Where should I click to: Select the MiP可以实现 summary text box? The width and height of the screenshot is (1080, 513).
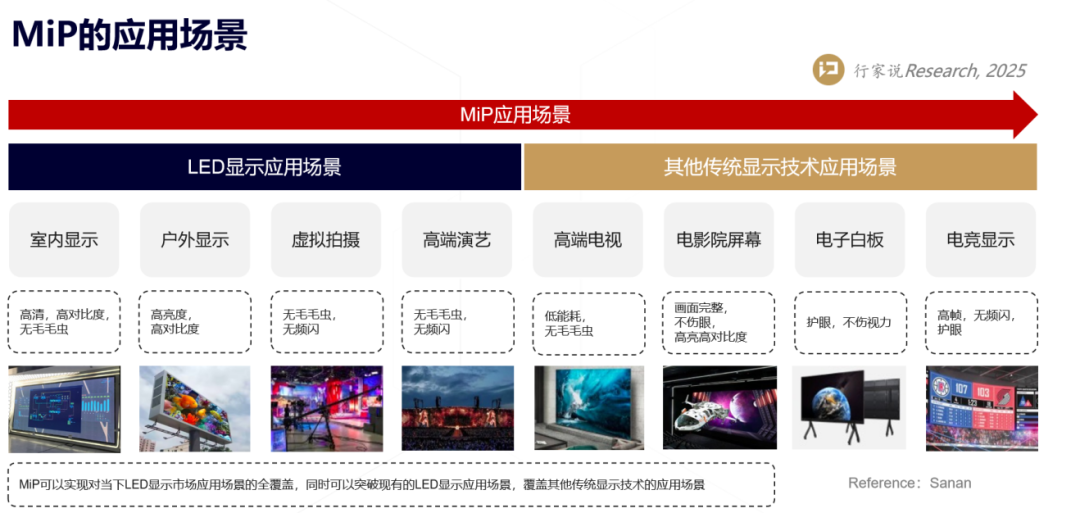point(391,485)
